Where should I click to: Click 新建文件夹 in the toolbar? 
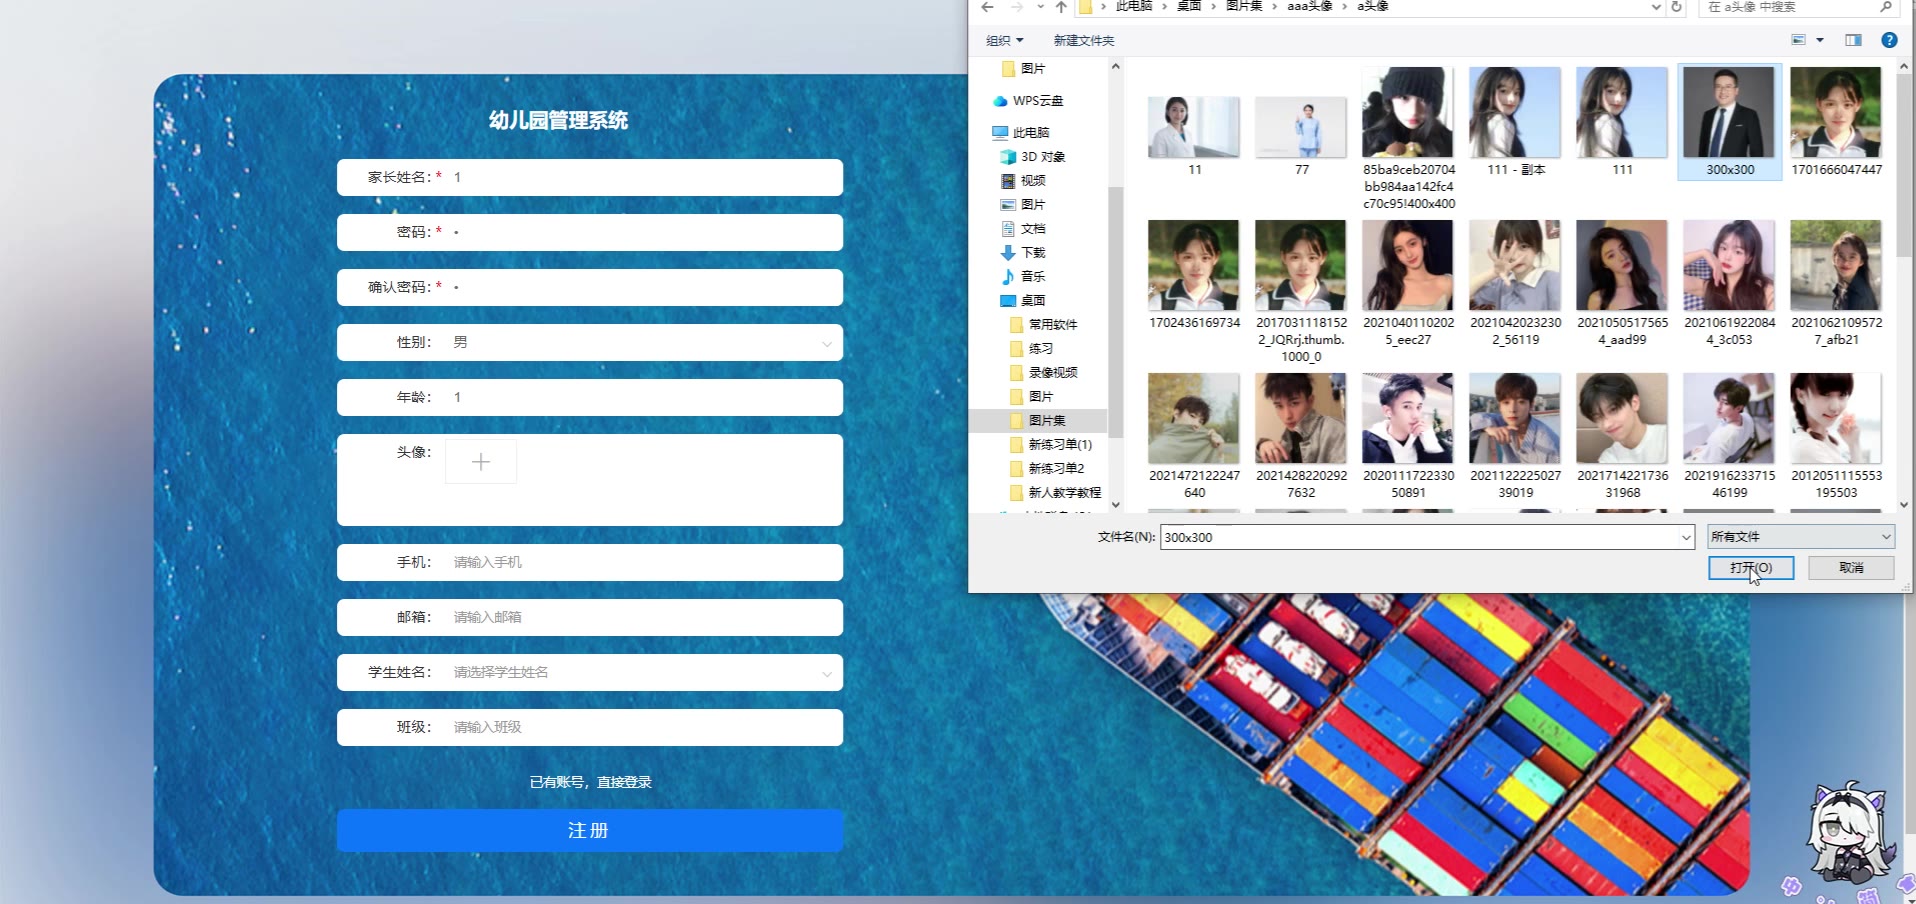click(1083, 41)
